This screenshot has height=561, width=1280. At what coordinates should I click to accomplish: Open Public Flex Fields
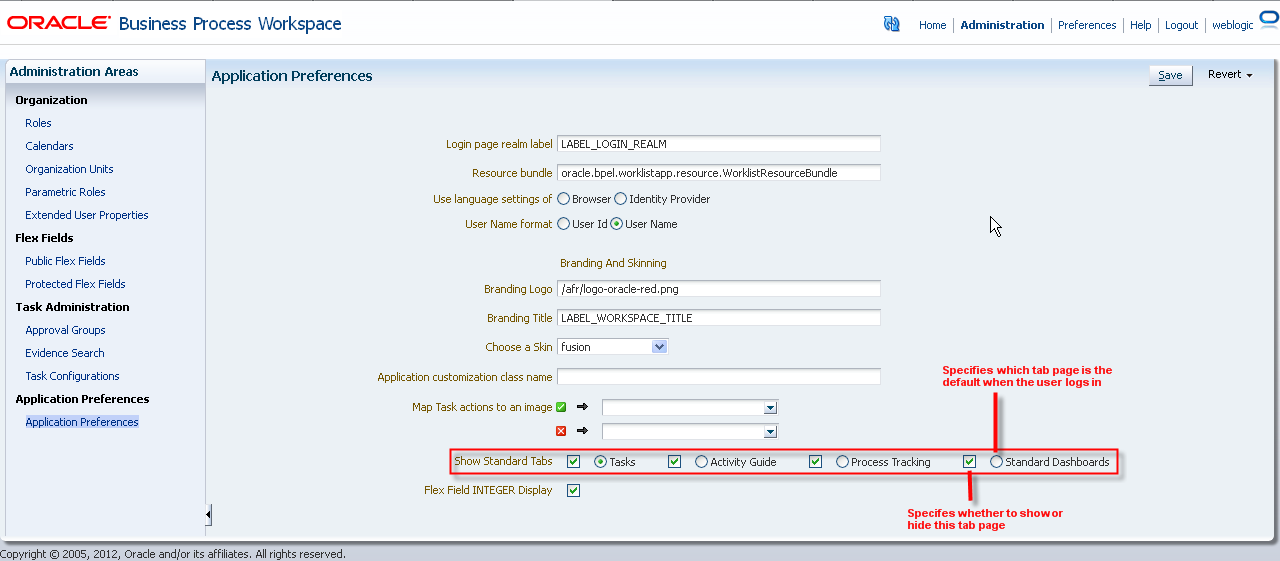click(x=65, y=261)
